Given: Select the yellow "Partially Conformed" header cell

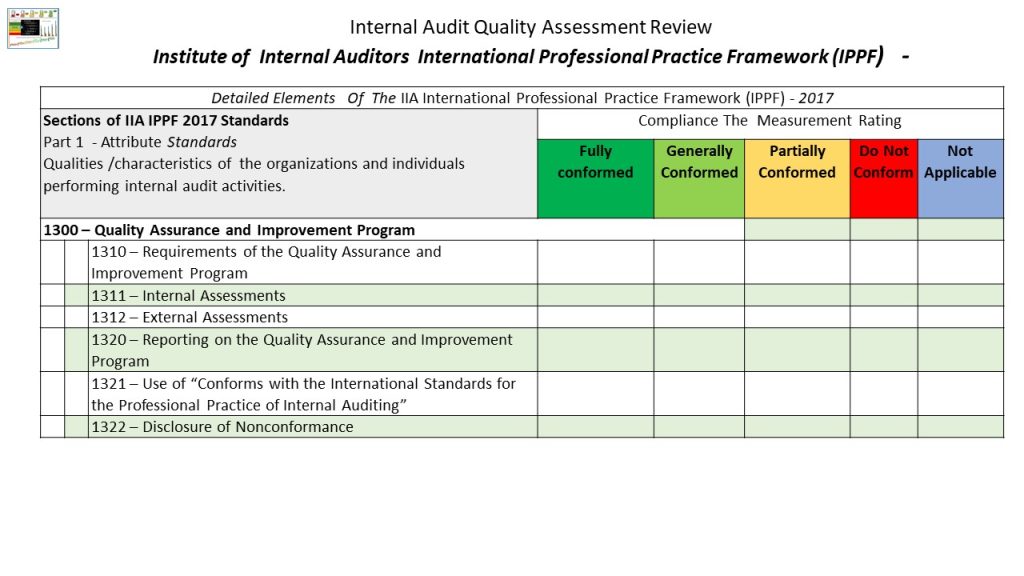Looking at the screenshot, I should click(x=797, y=178).
